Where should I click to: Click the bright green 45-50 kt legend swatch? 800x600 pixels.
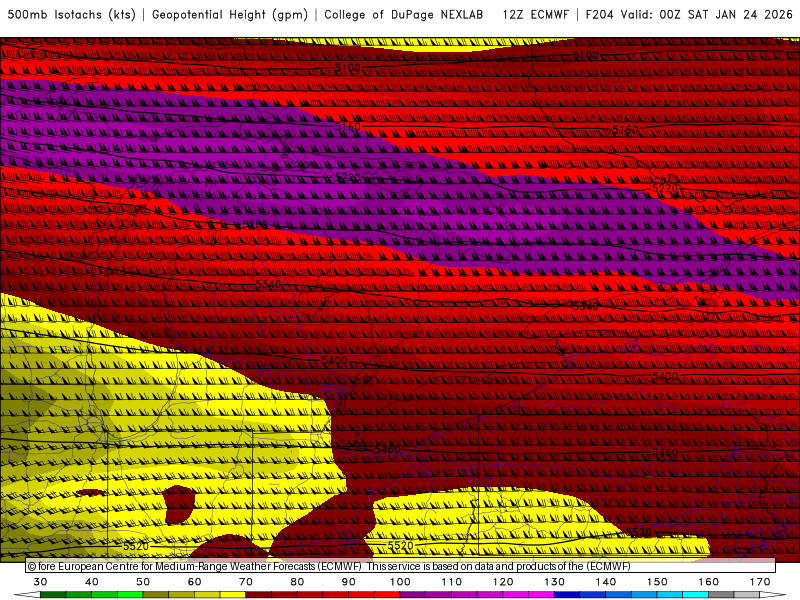coord(130,595)
